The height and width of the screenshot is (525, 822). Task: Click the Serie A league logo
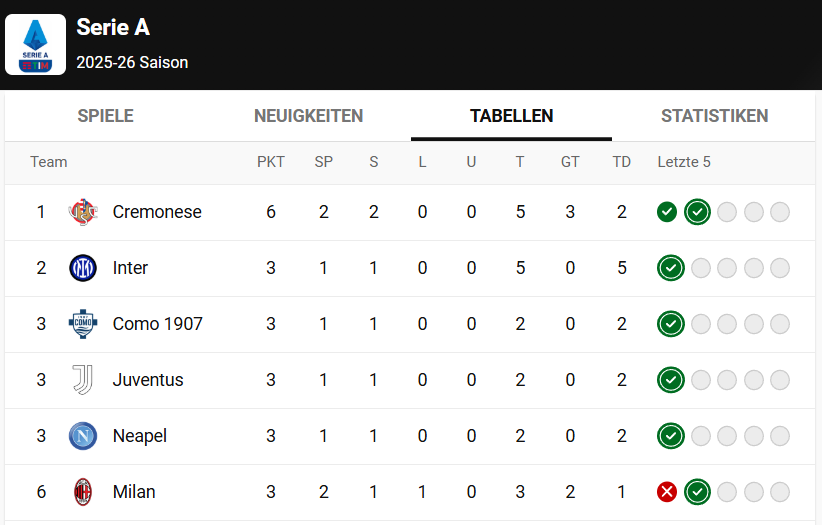(36, 45)
